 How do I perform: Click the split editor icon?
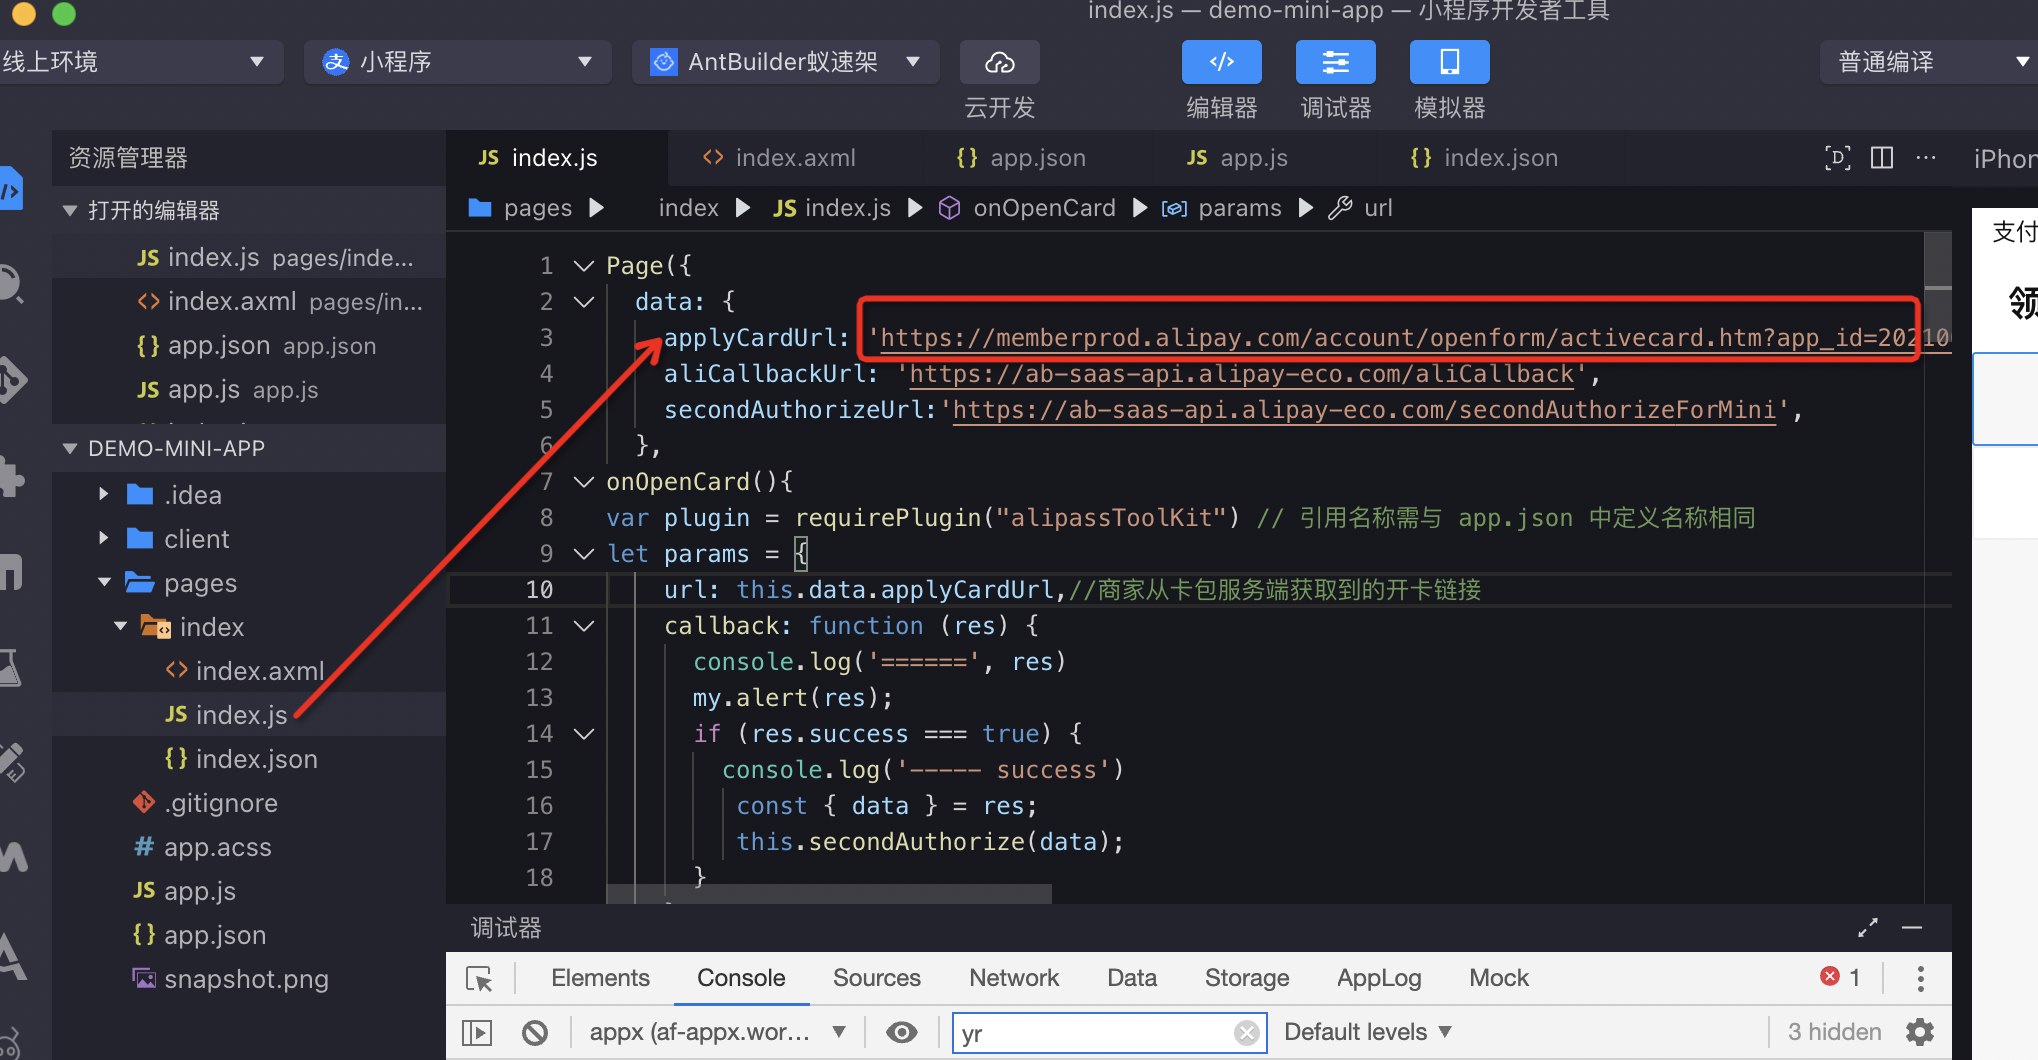pos(1881,158)
